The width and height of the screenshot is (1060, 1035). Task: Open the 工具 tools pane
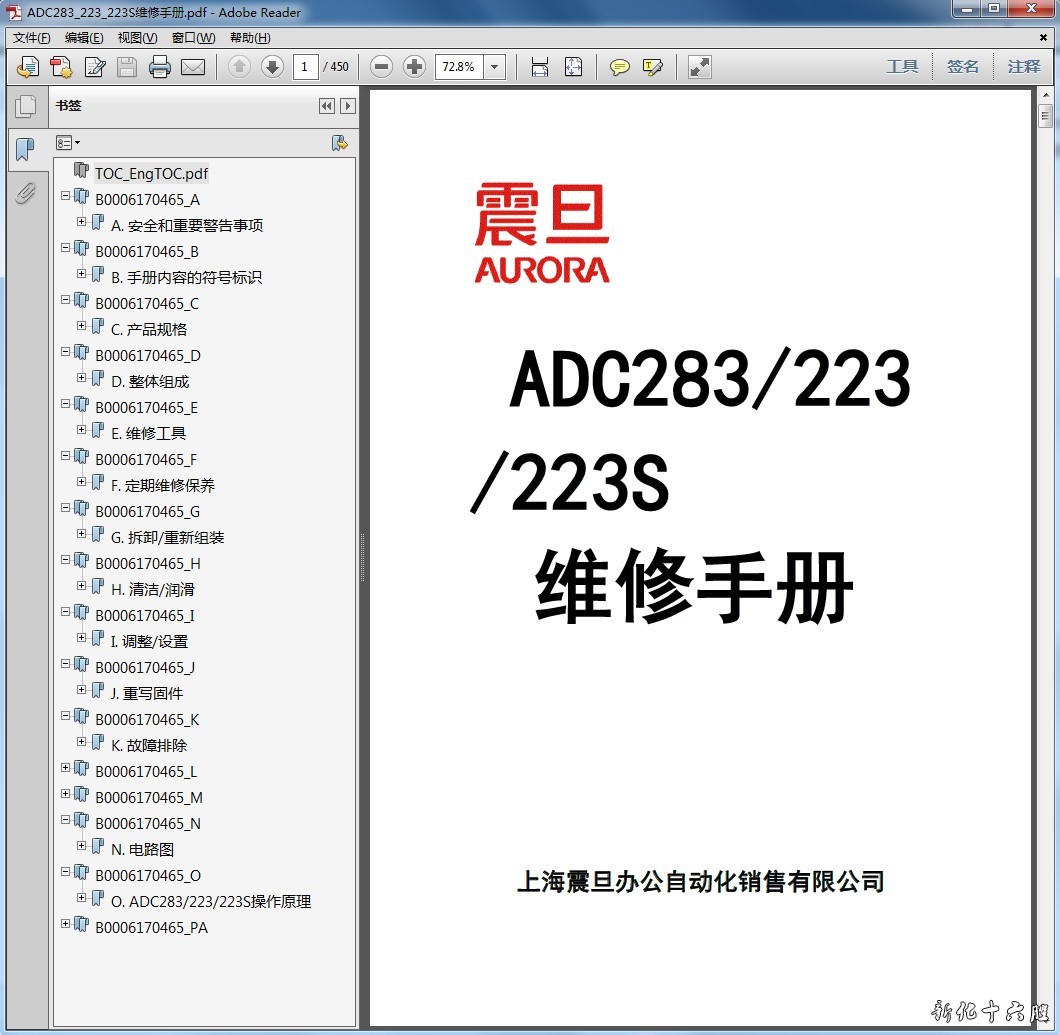(x=902, y=67)
